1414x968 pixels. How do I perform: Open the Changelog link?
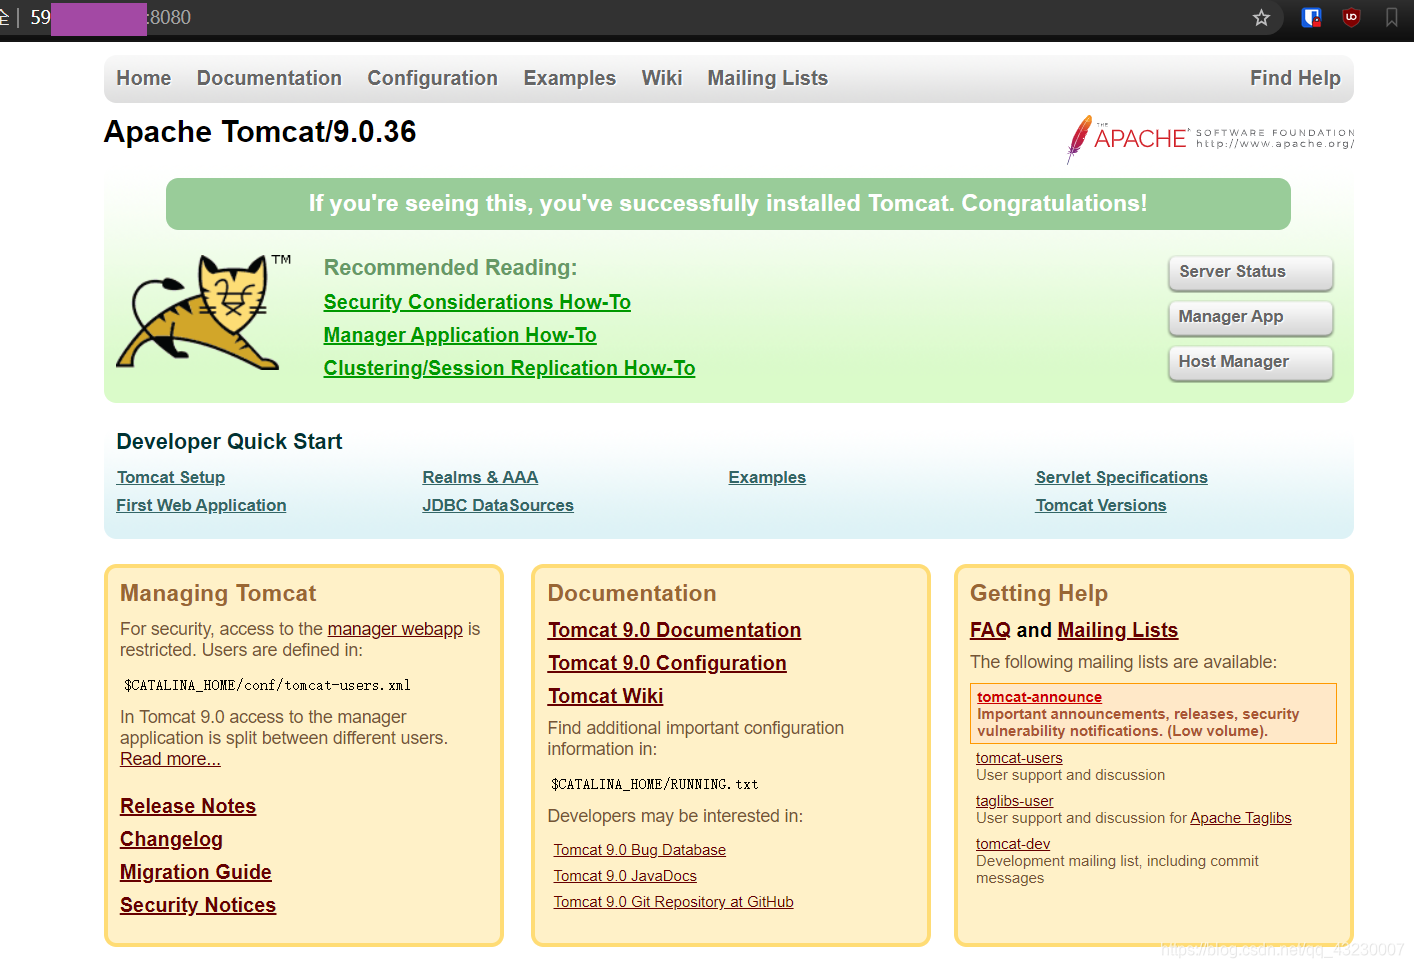coord(171,839)
